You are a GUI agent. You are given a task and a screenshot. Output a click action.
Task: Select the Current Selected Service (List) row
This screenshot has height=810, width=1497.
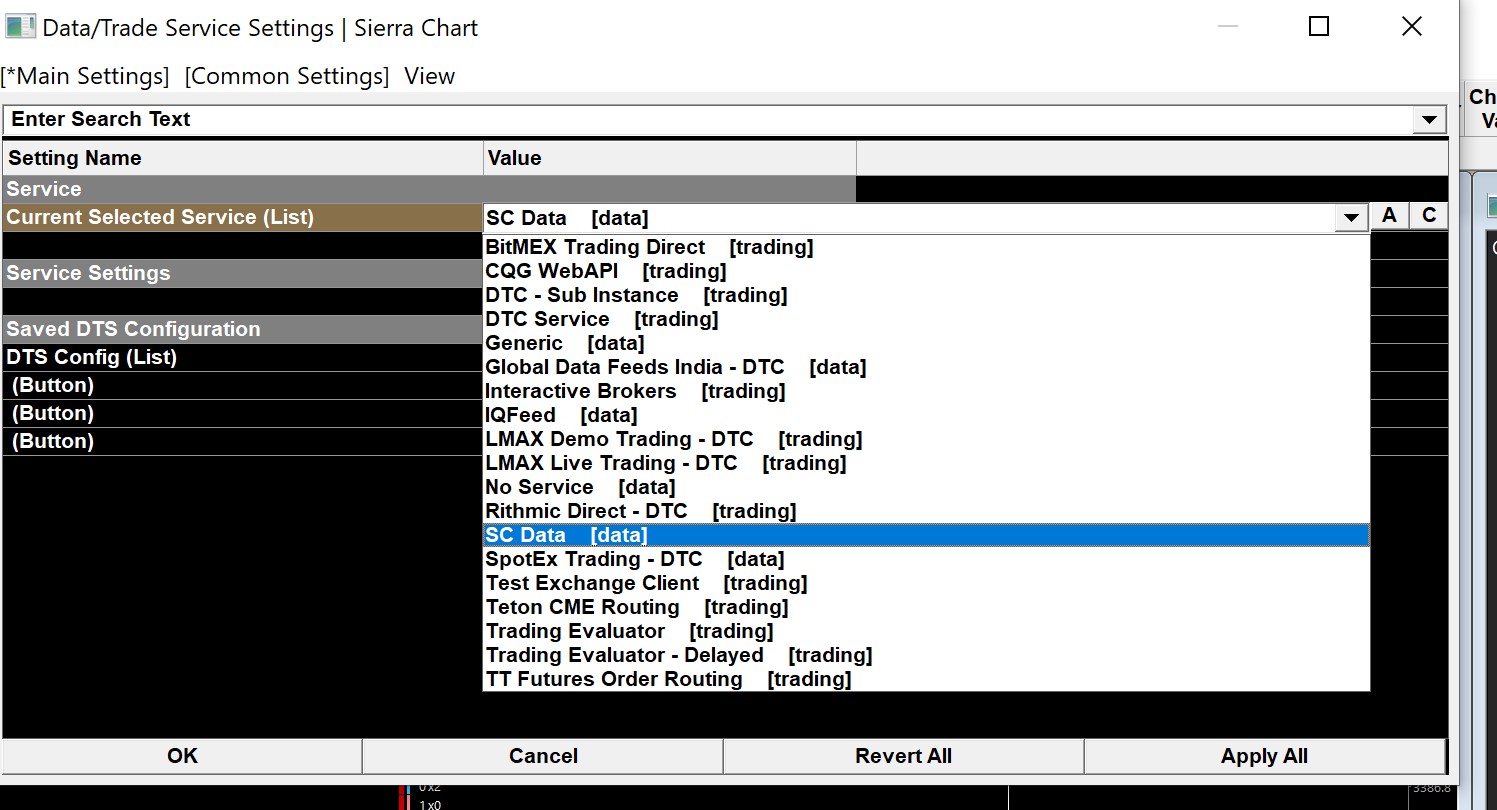click(243, 217)
